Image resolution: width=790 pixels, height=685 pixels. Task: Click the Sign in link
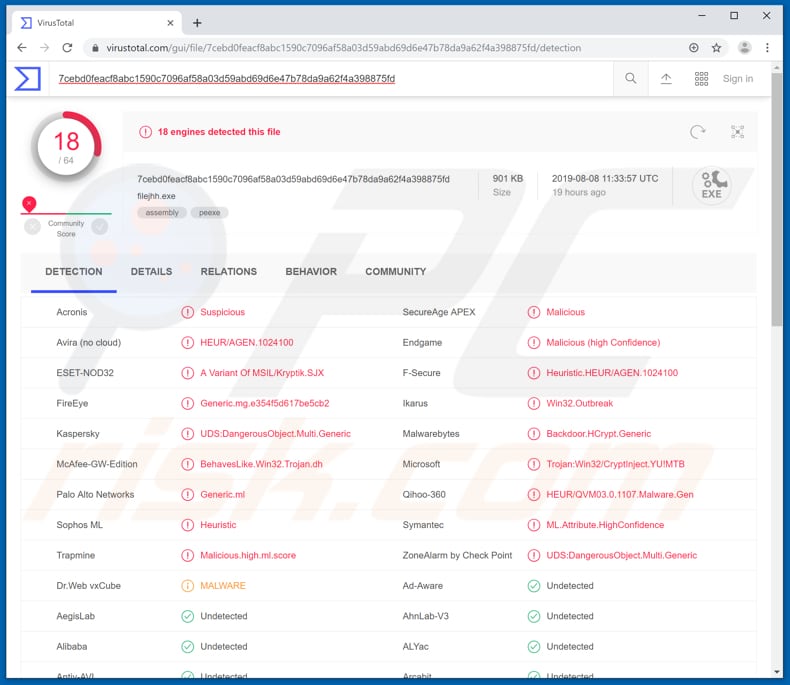coord(738,79)
